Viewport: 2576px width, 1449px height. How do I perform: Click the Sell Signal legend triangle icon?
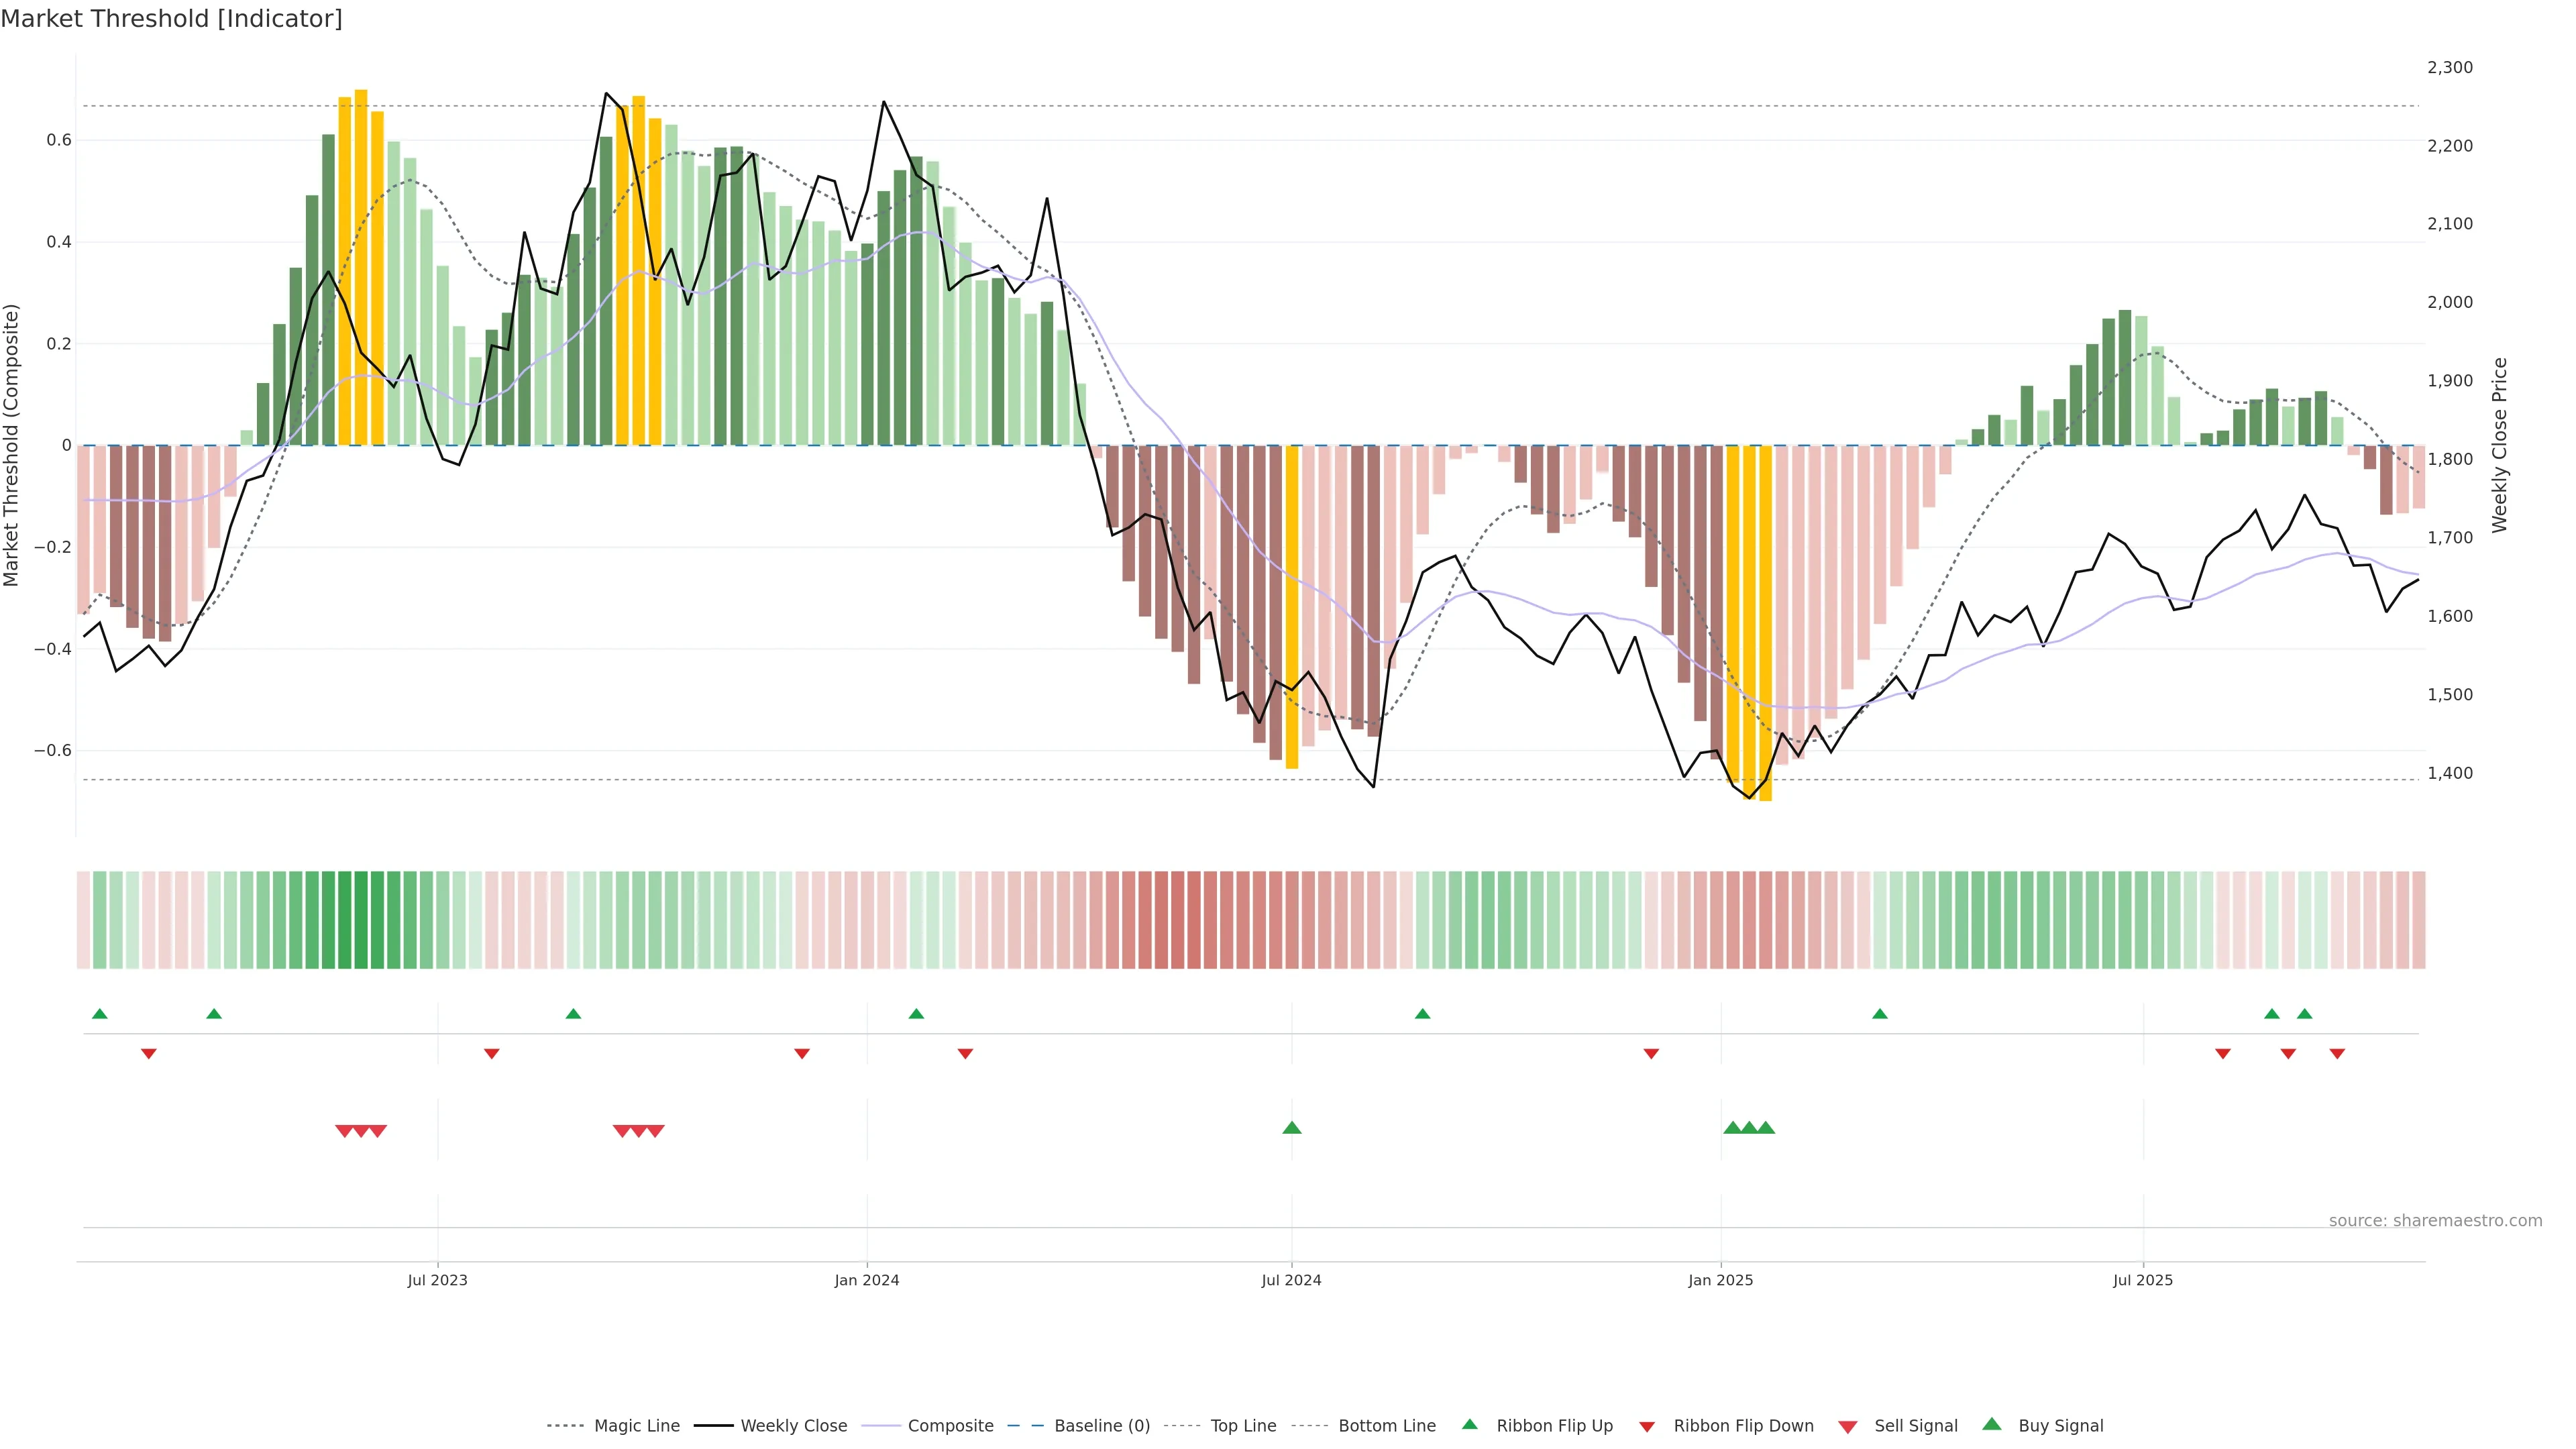pos(1847,1426)
